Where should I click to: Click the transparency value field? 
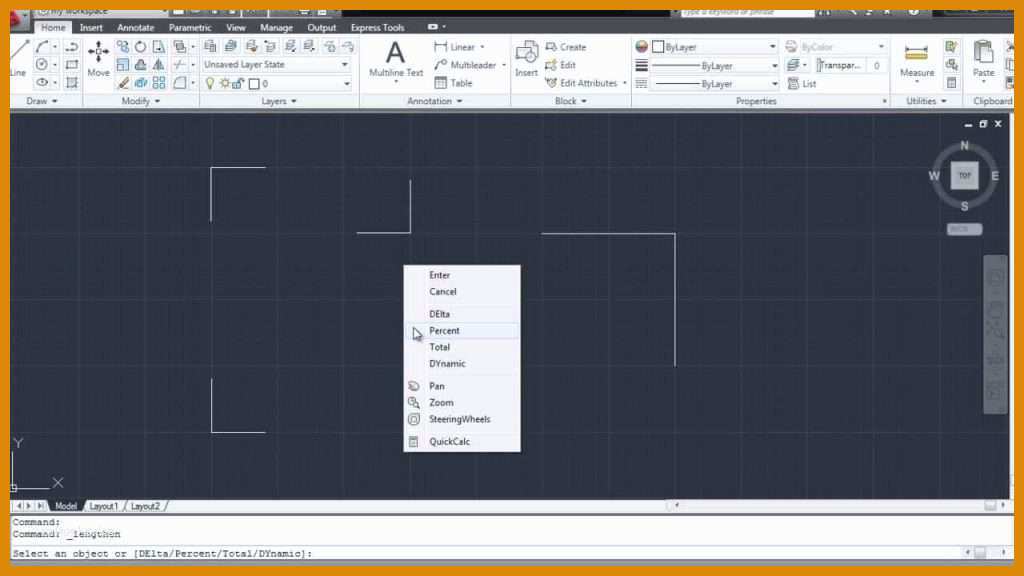point(876,65)
